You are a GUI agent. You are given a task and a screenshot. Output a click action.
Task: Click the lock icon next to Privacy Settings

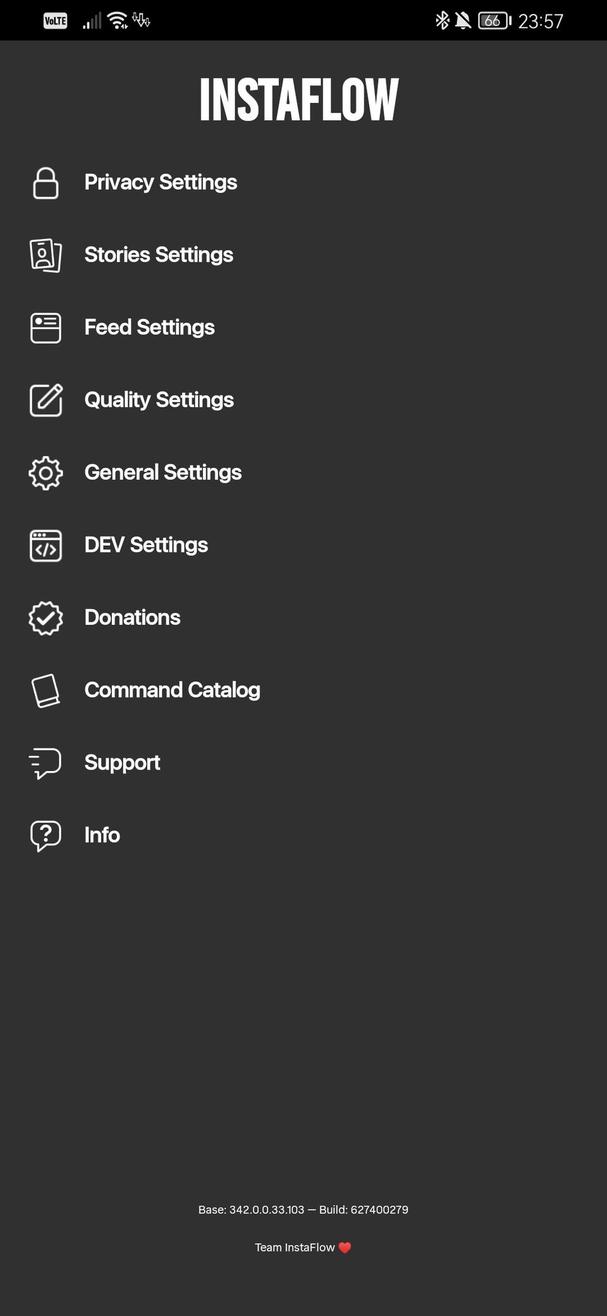coord(45,183)
